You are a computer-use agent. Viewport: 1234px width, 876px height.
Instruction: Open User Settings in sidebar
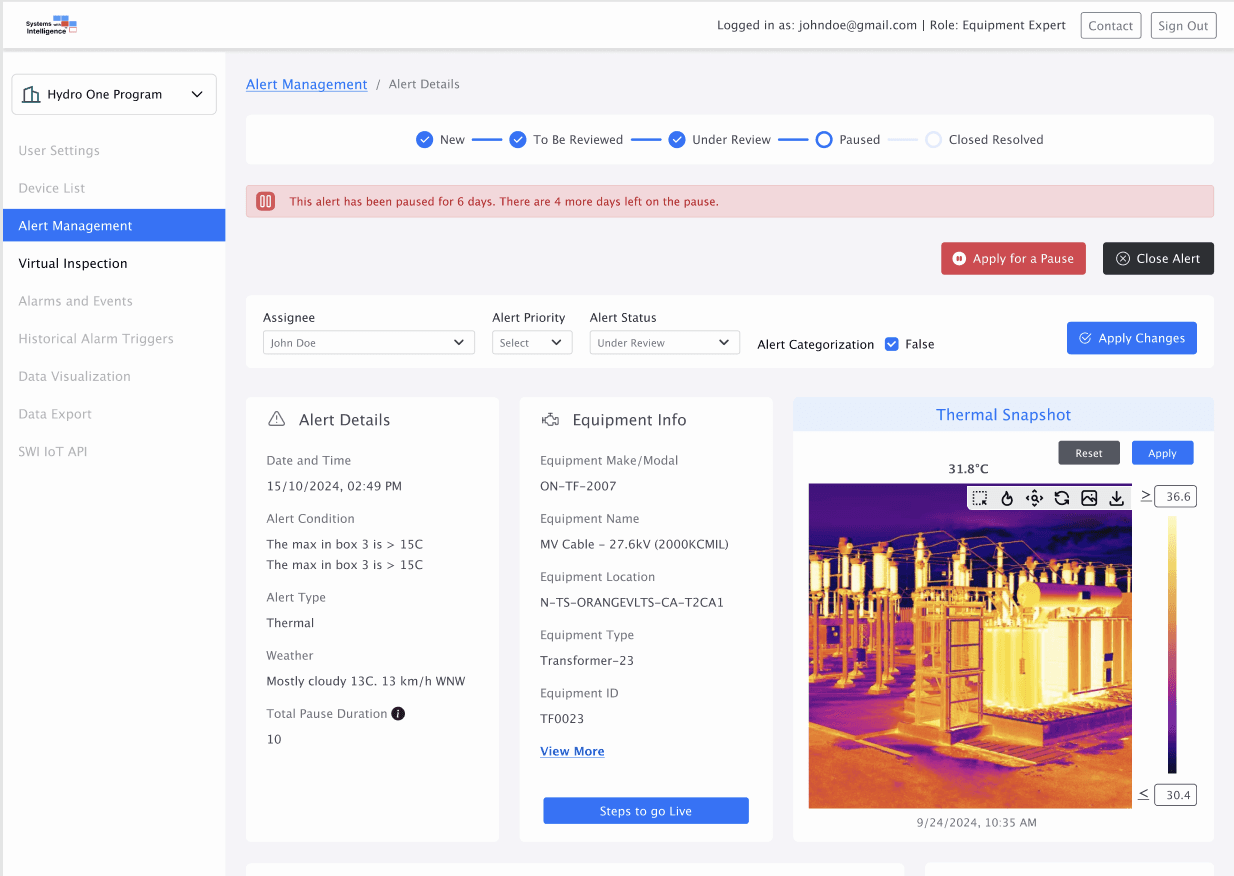(x=59, y=151)
